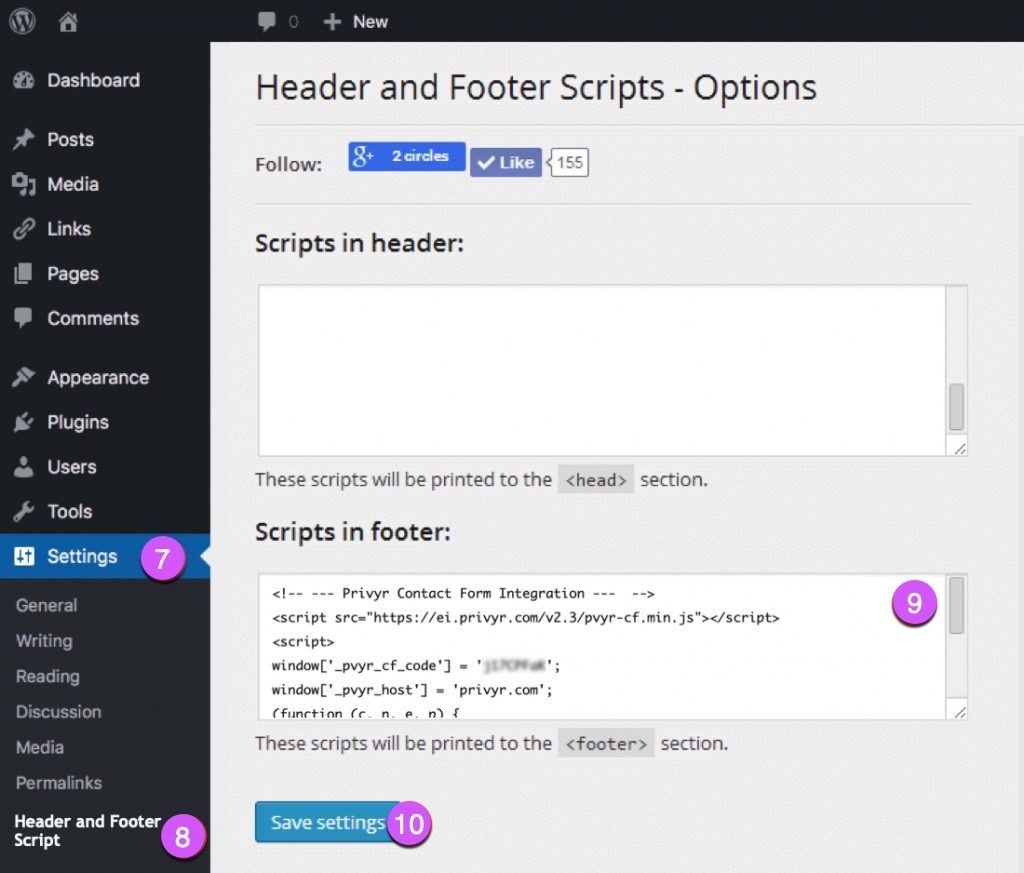Image resolution: width=1024 pixels, height=873 pixels.
Task: Click the footer textarea resize handle
Action: [x=959, y=712]
